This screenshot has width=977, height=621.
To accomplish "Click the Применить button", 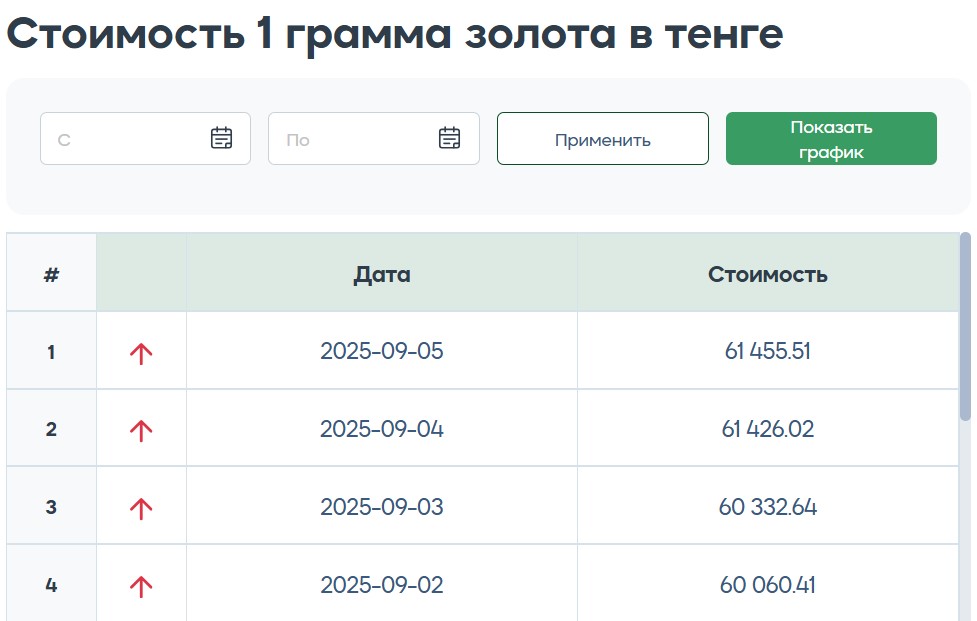I will pos(602,139).
